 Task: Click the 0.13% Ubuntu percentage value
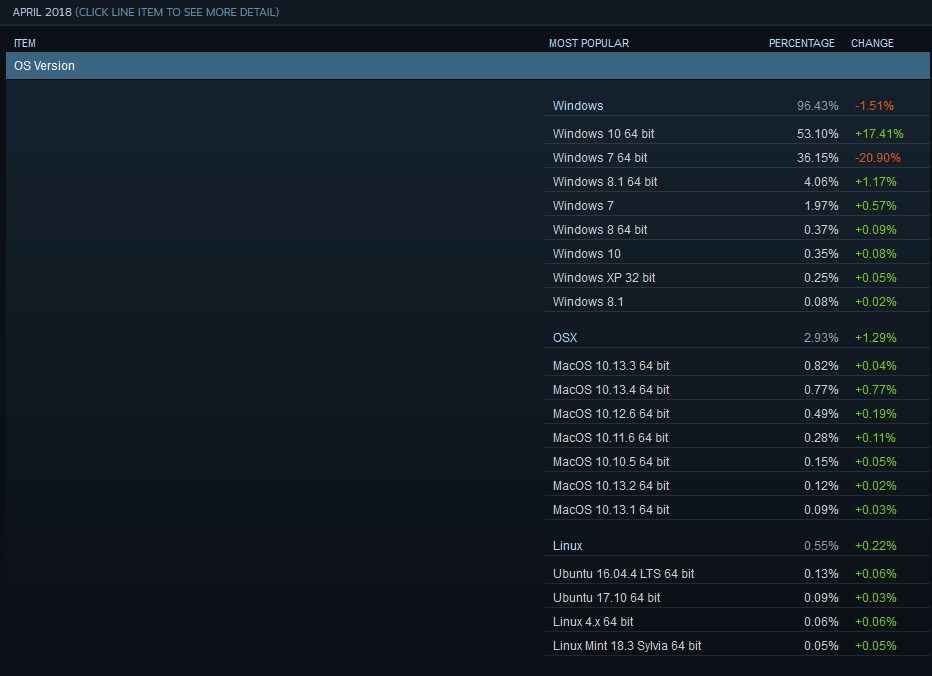point(821,574)
